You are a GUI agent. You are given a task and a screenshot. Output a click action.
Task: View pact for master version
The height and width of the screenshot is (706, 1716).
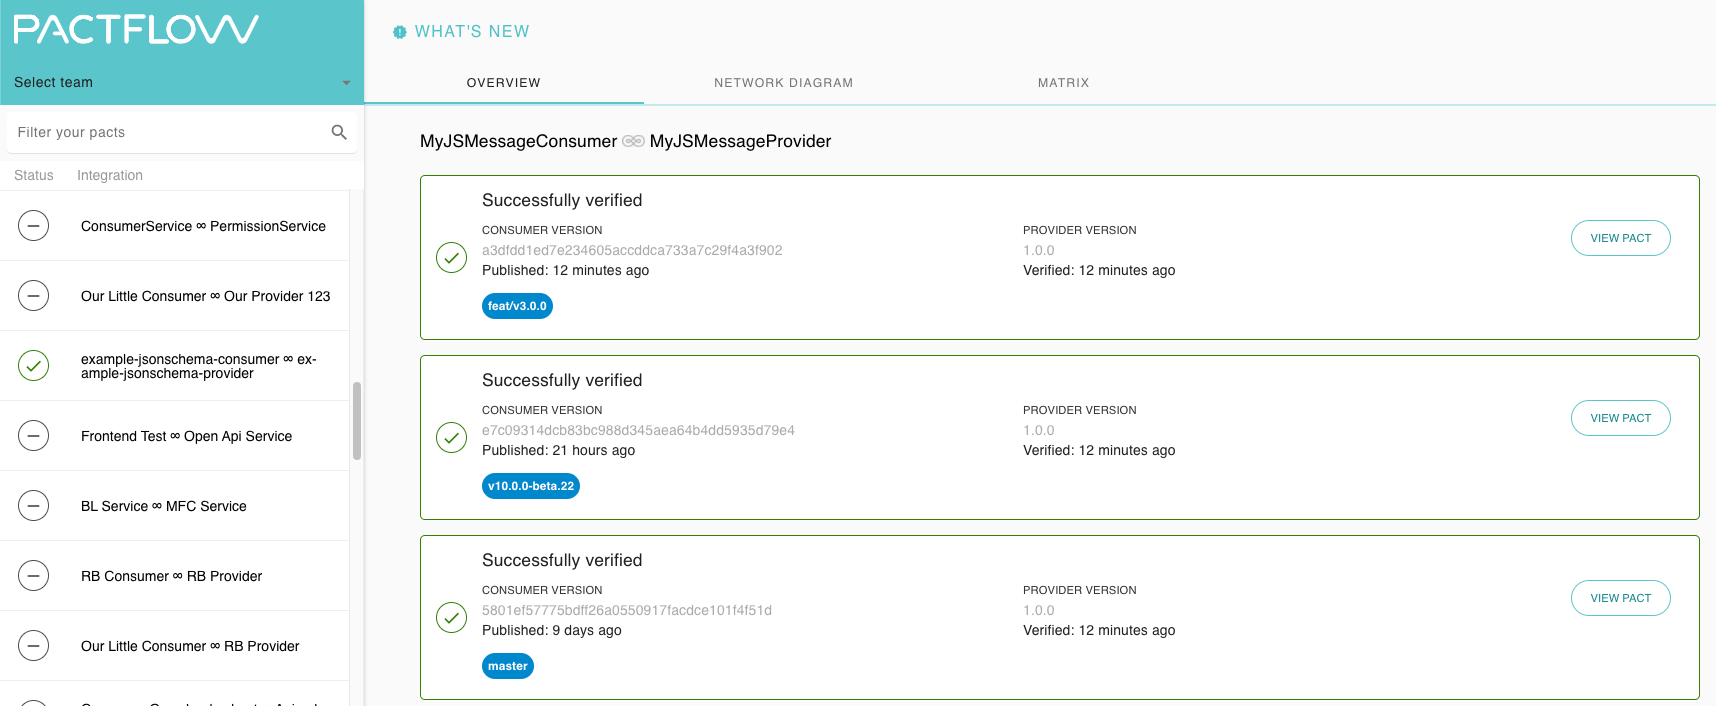pos(1621,598)
